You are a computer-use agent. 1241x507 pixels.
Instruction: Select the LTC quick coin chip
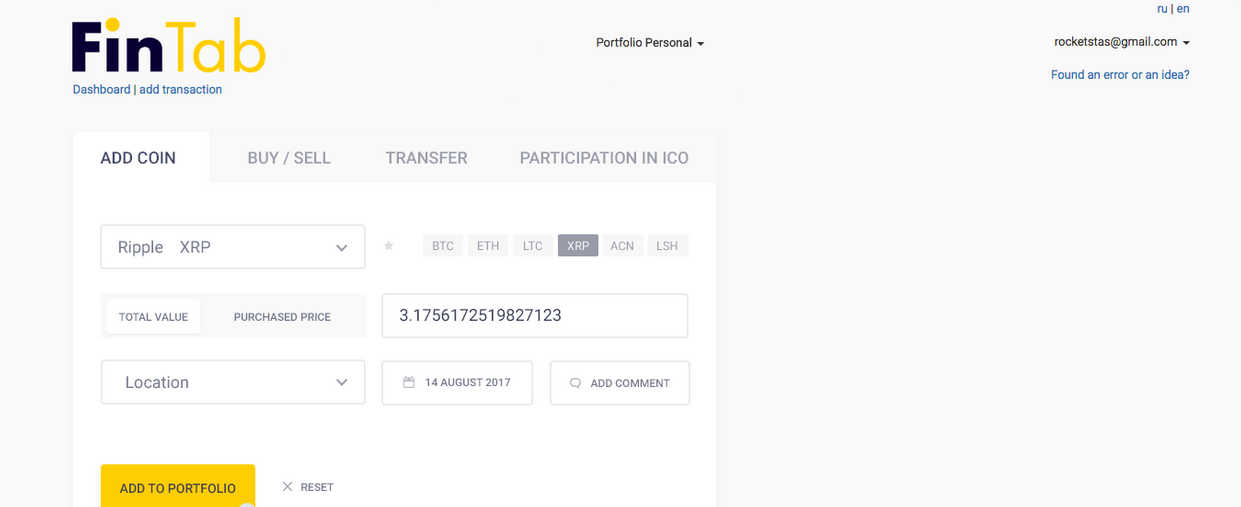(533, 246)
